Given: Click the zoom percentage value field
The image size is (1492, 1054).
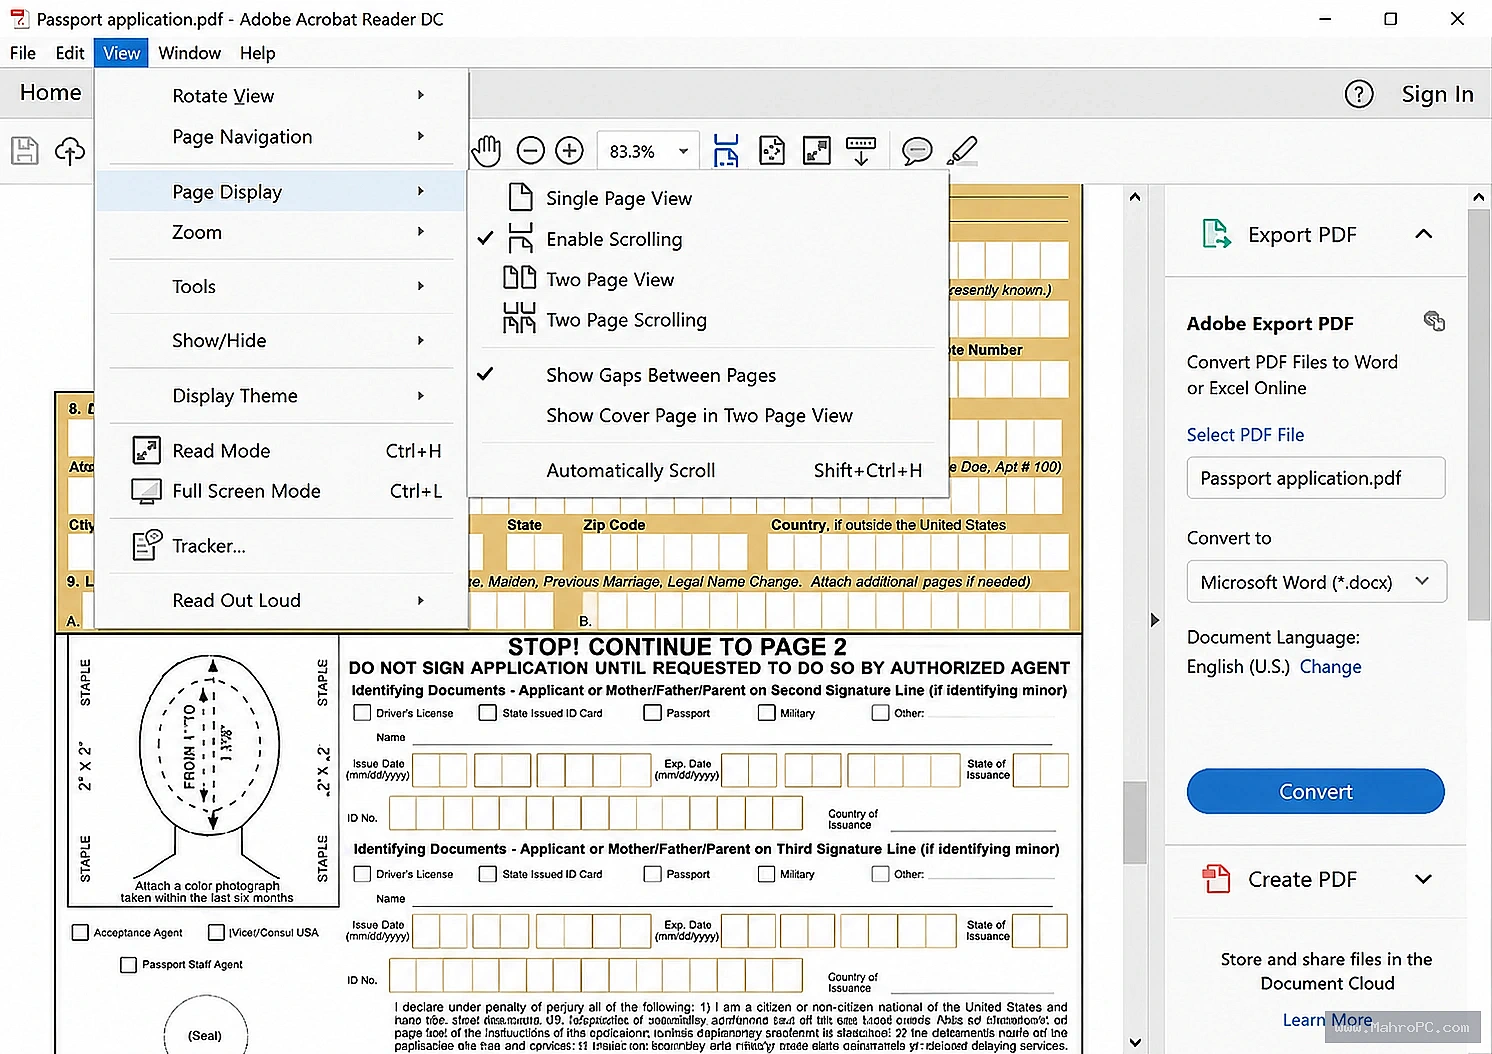Looking at the screenshot, I should tap(632, 152).
